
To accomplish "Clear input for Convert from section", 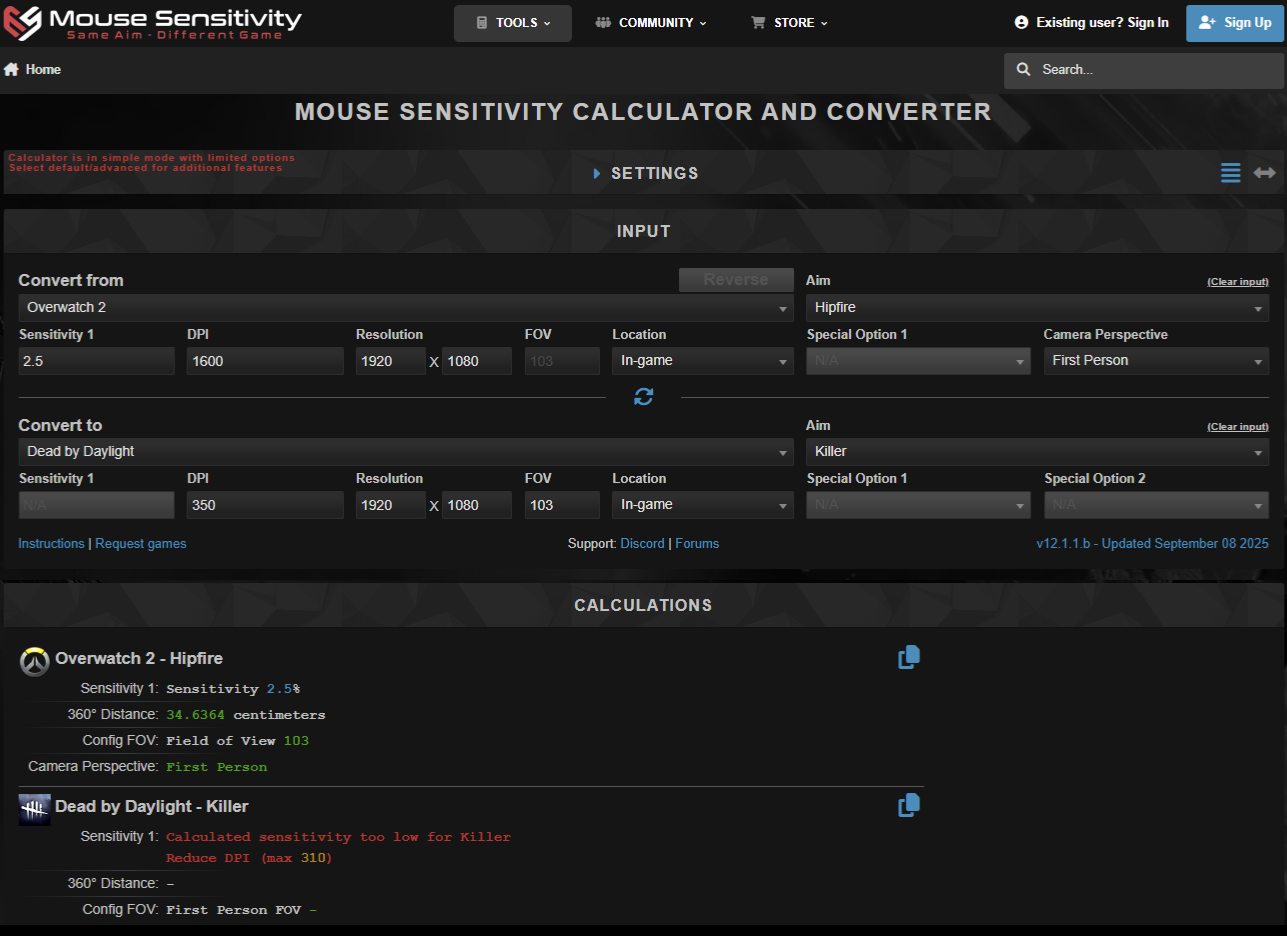I will tap(1238, 282).
